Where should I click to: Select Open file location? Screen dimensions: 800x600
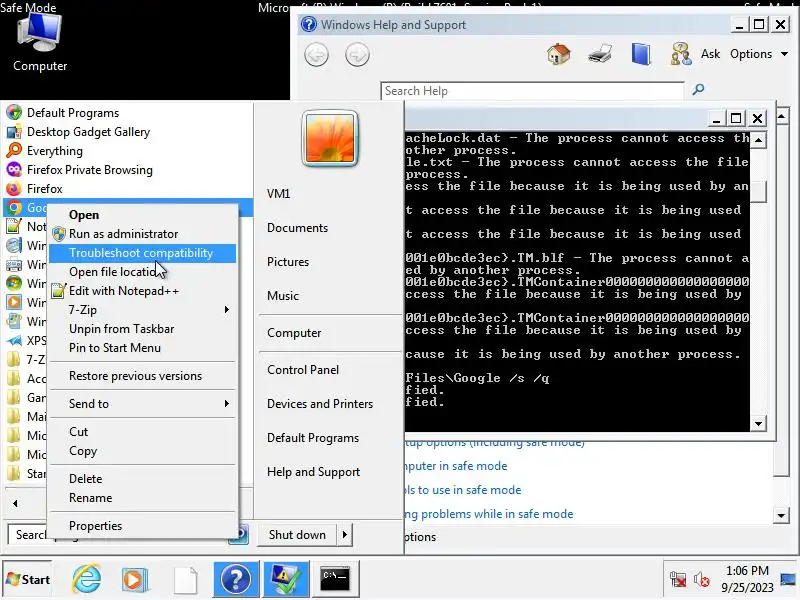pos(143,272)
